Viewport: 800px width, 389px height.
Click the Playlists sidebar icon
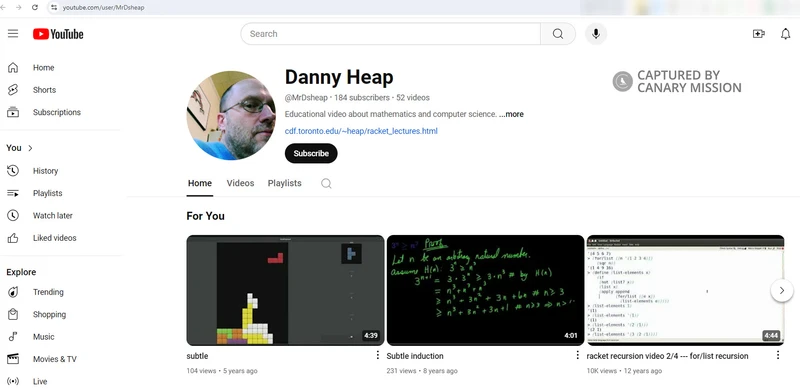click(13, 193)
